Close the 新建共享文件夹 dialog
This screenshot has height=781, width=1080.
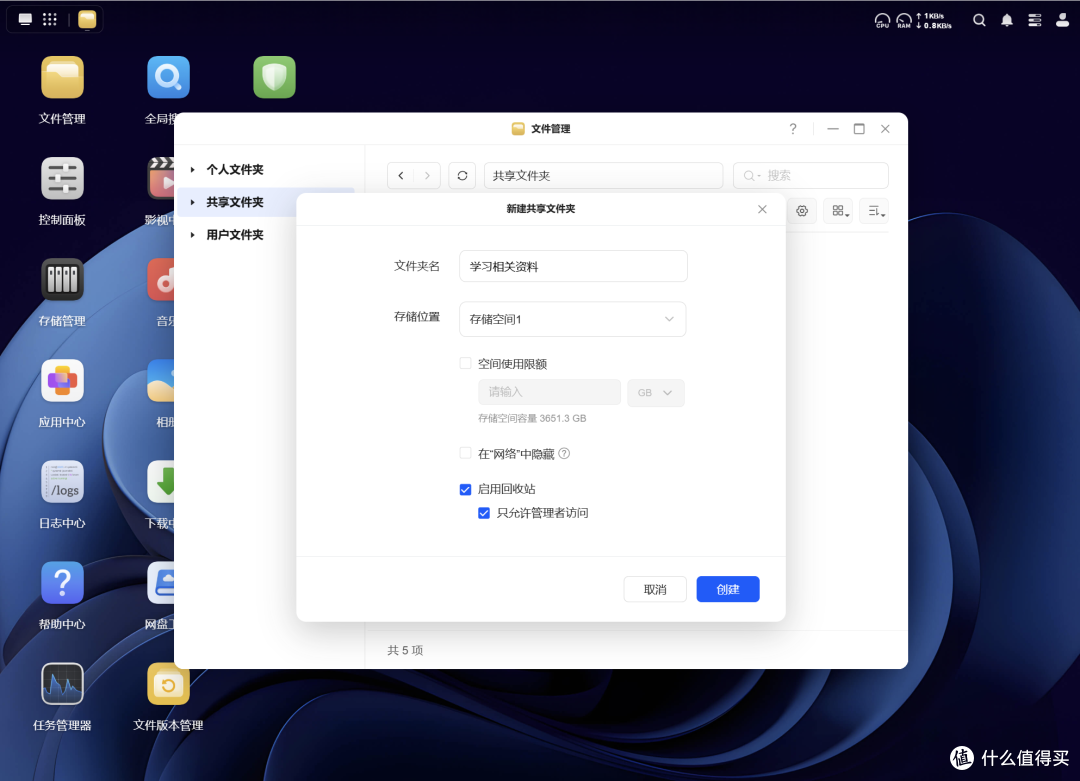click(x=762, y=209)
